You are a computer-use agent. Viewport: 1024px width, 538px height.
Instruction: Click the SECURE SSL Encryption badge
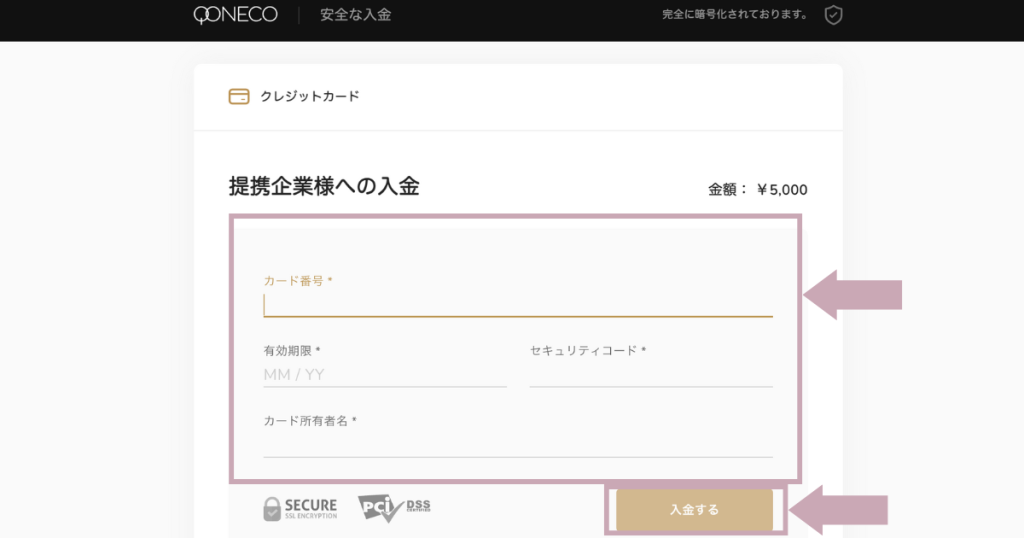[x=300, y=509]
